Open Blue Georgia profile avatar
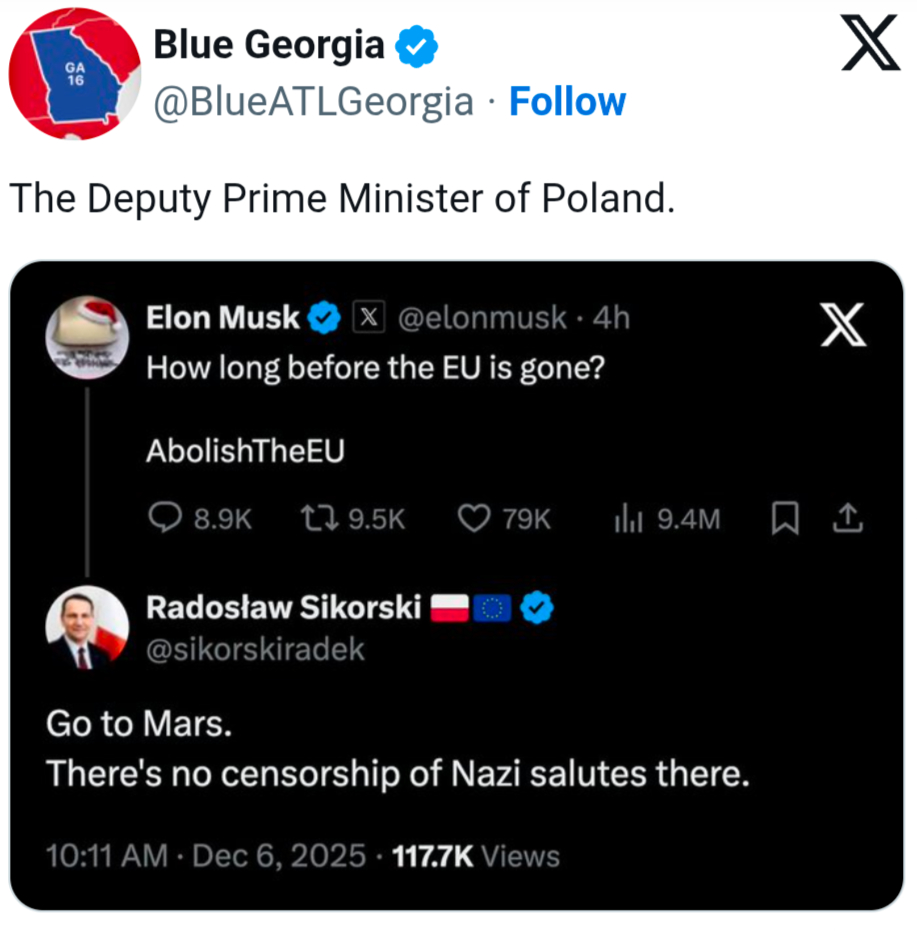The height and width of the screenshot is (931, 917). [74, 73]
